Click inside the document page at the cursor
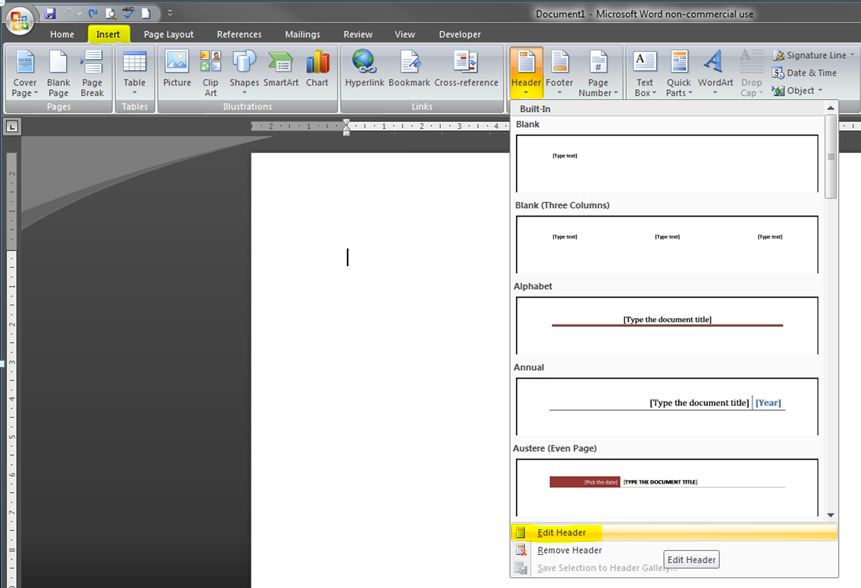The height and width of the screenshot is (588, 861). (x=347, y=257)
